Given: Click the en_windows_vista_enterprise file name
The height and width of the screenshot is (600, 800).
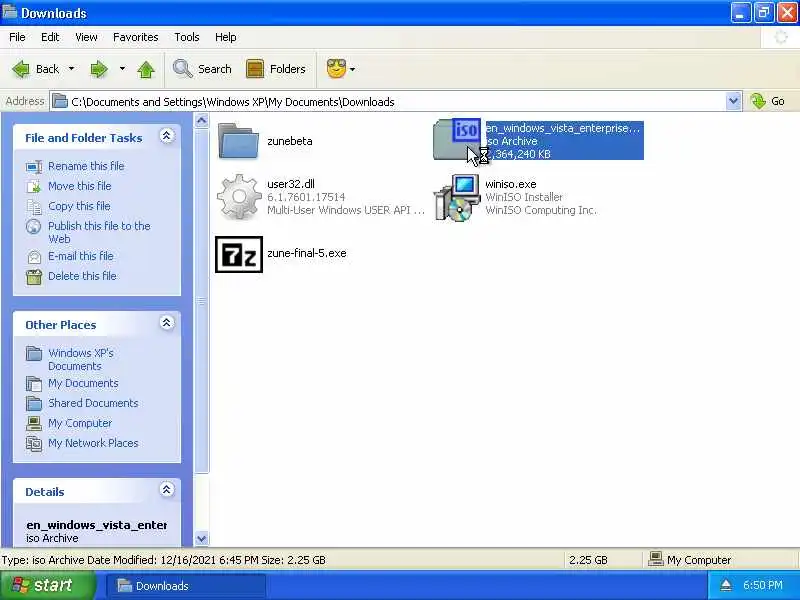Looking at the screenshot, I should pyautogui.click(x=563, y=128).
